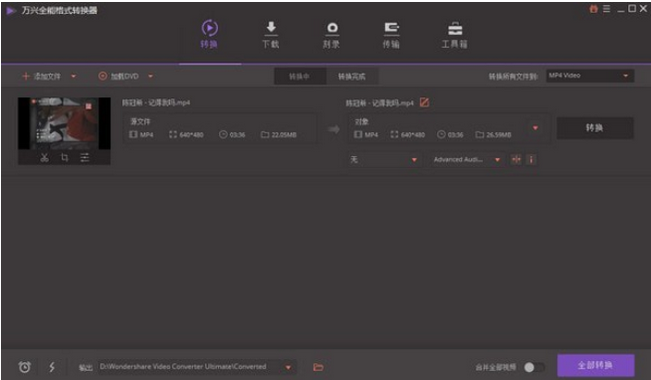
Task: Expand the target format red arrow
Action: pyautogui.click(x=535, y=128)
